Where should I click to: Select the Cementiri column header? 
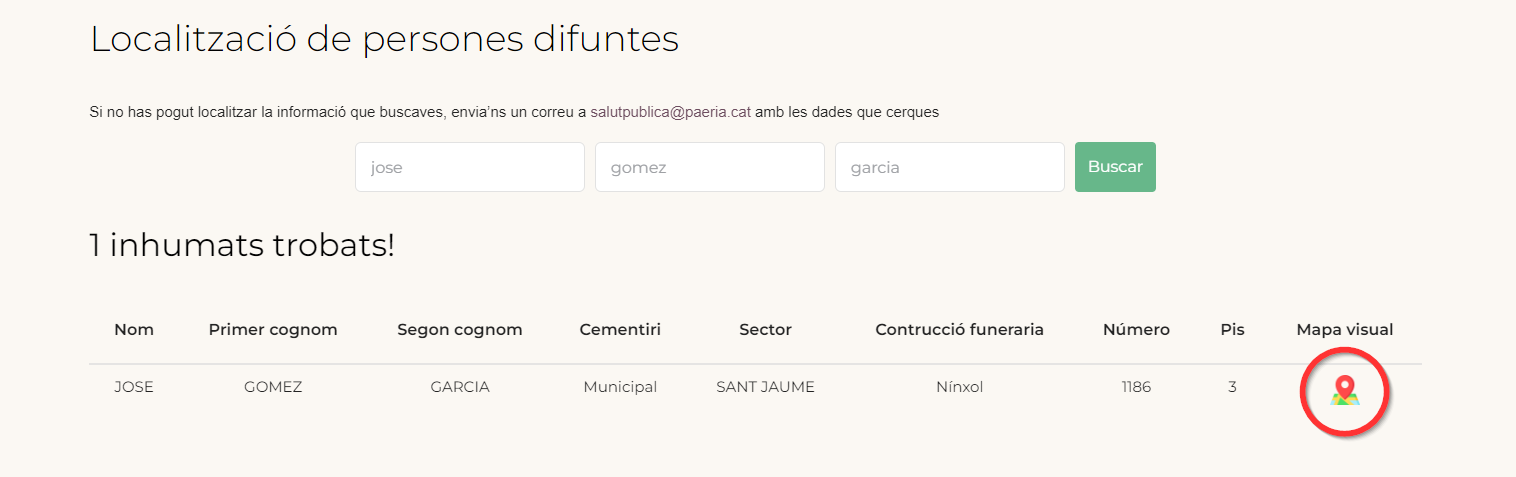[x=620, y=329]
